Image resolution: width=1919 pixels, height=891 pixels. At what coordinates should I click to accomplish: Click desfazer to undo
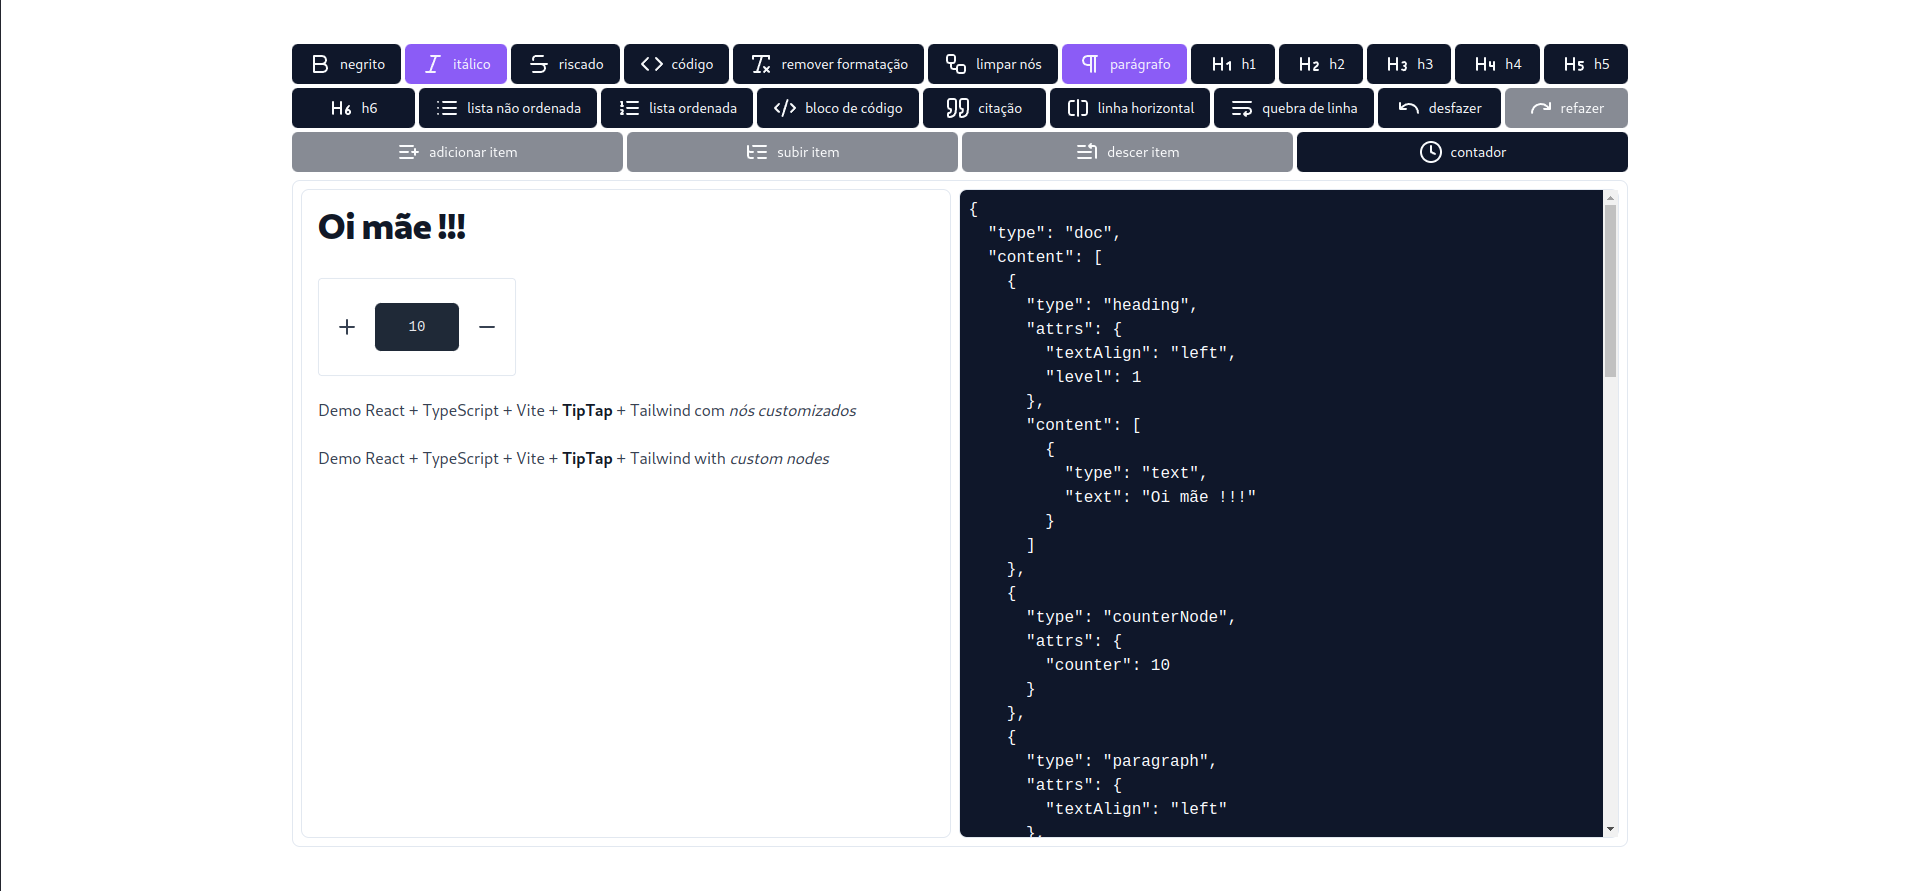[x=1439, y=108]
